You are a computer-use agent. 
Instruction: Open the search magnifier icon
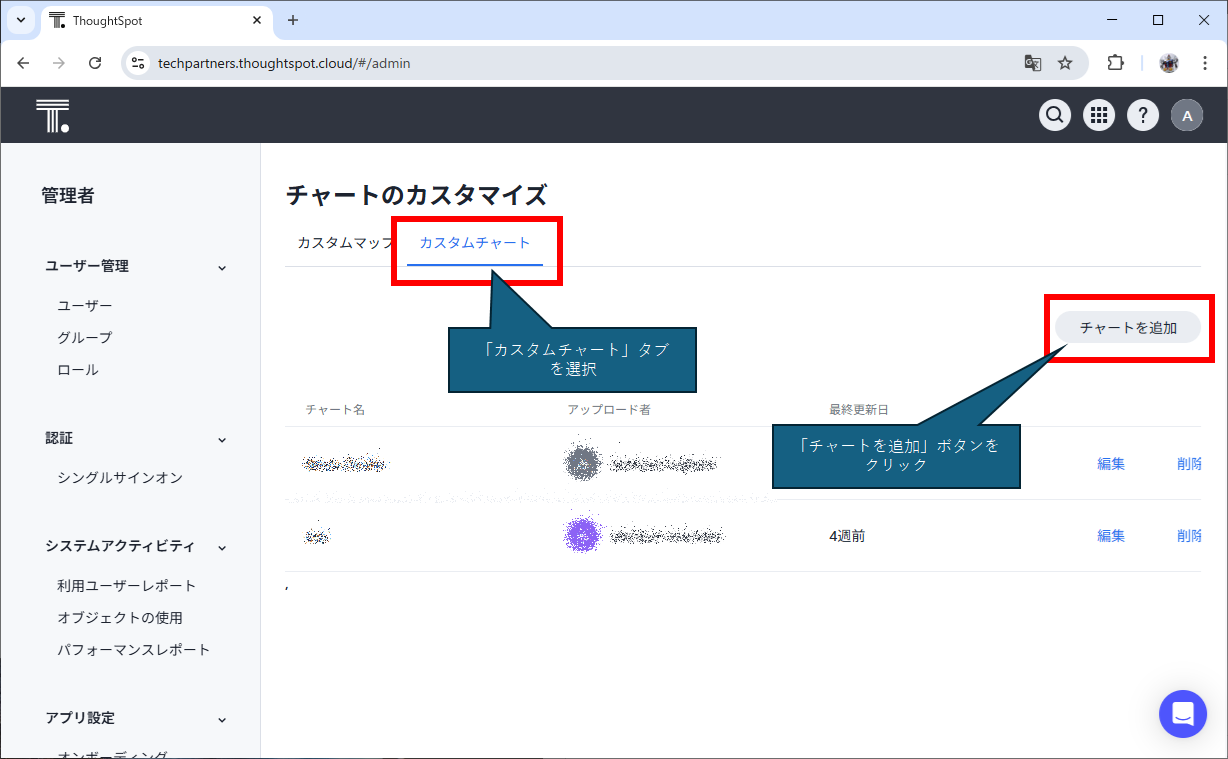1054,115
